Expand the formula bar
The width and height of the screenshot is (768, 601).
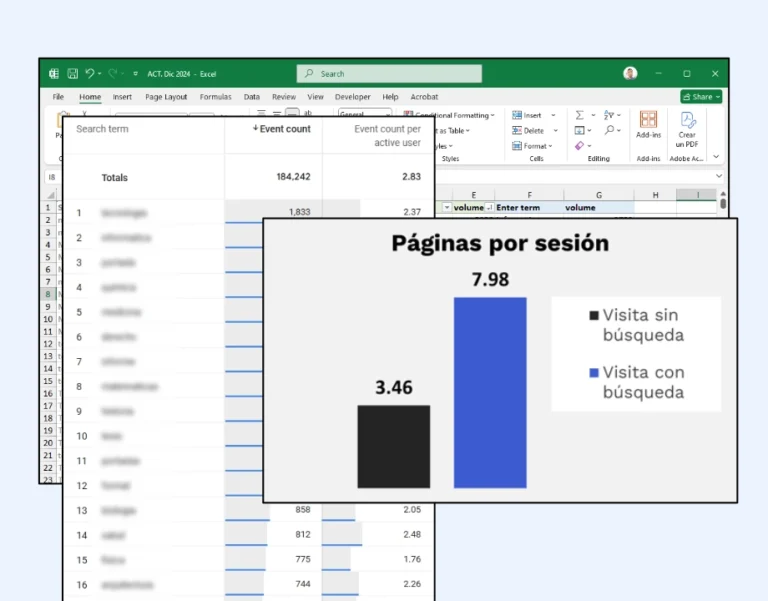pos(719,176)
